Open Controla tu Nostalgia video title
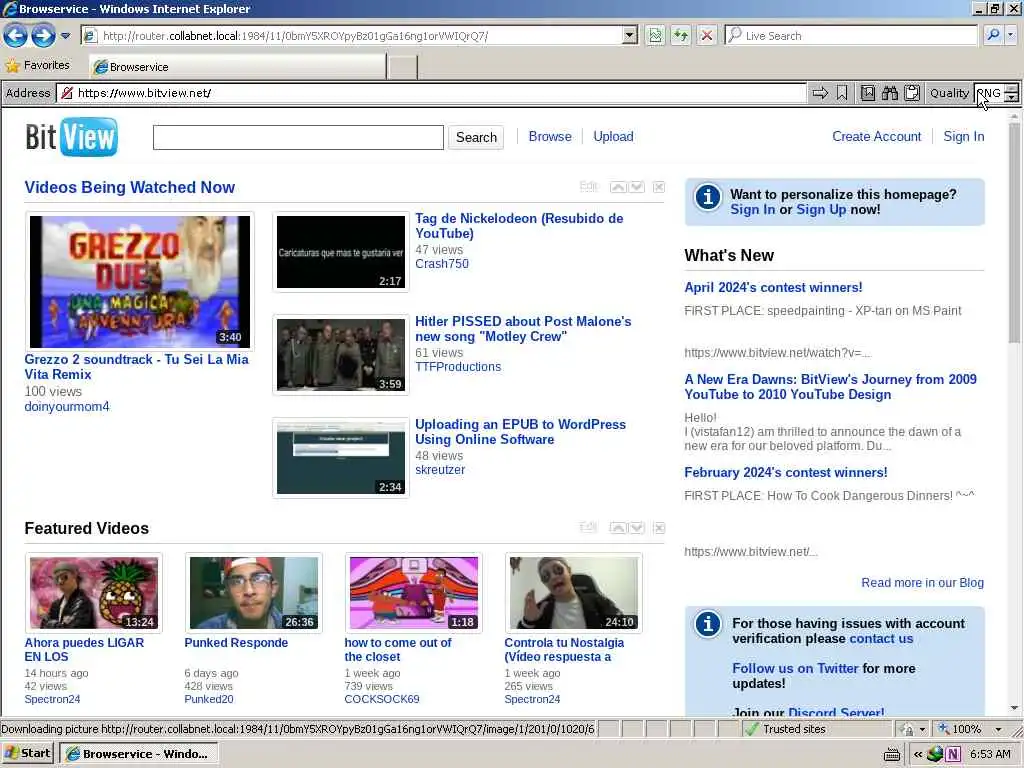This screenshot has height=768, width=1024. [x=564, y=650]
